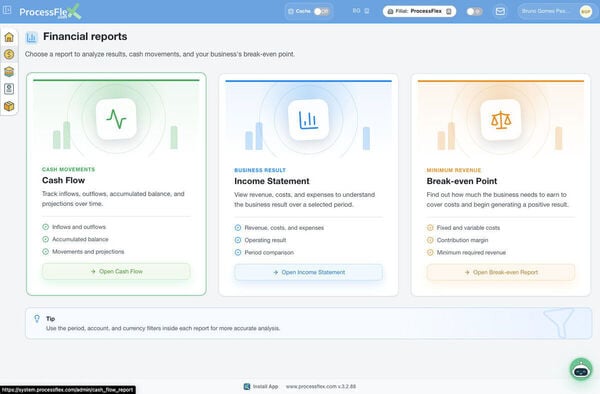Click the Financial reports page heading

[85, 36]
